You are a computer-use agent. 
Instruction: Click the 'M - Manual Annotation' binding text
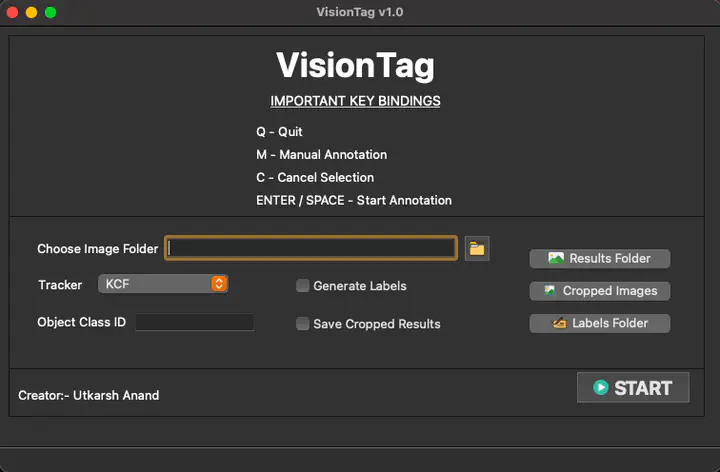(x=321, y=155)
